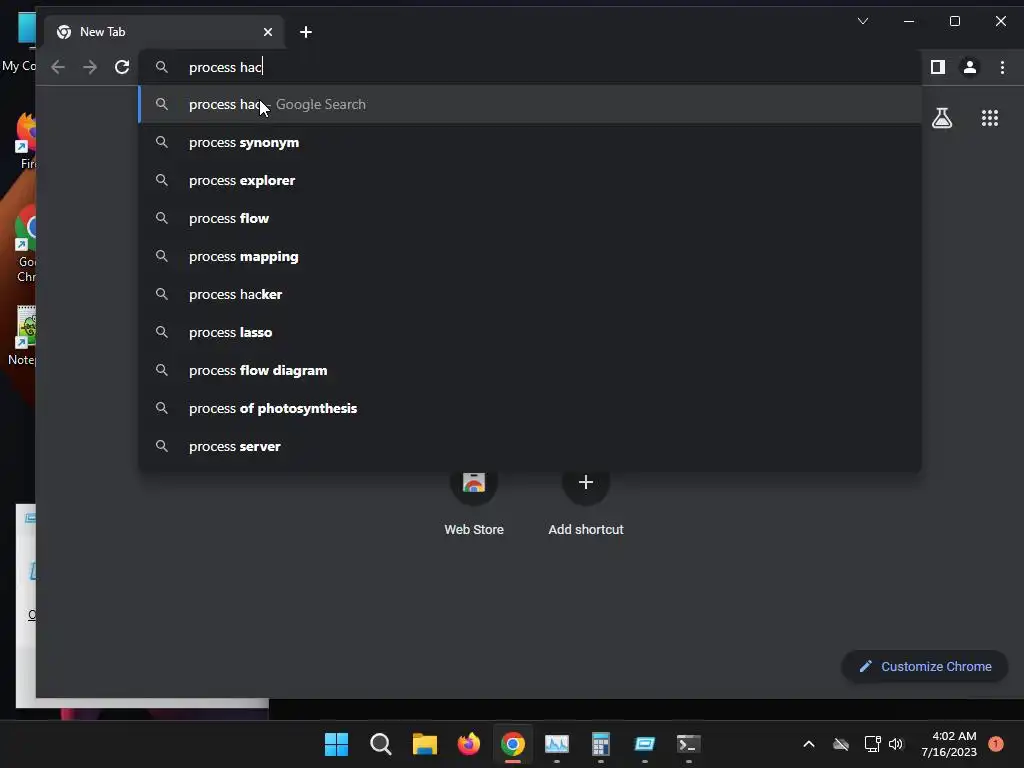Image resolution: width=1024 pixels, height=768 pixels.
Task: Click magnifier icon beside 'process lasso'
Action: click(162, 332)
